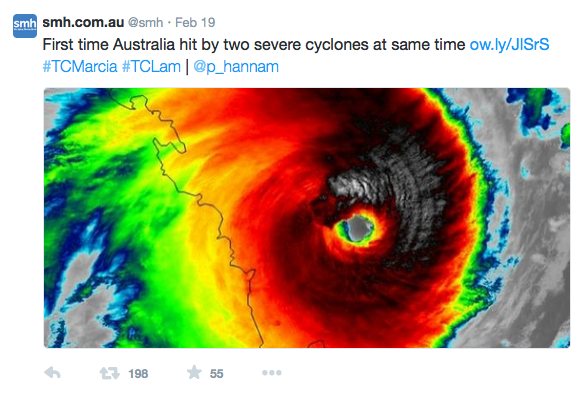Image resolution: width=586 pixels, height=396 pixels.
Task: Open the more options ellipsis menu
Action: (272, 372)
